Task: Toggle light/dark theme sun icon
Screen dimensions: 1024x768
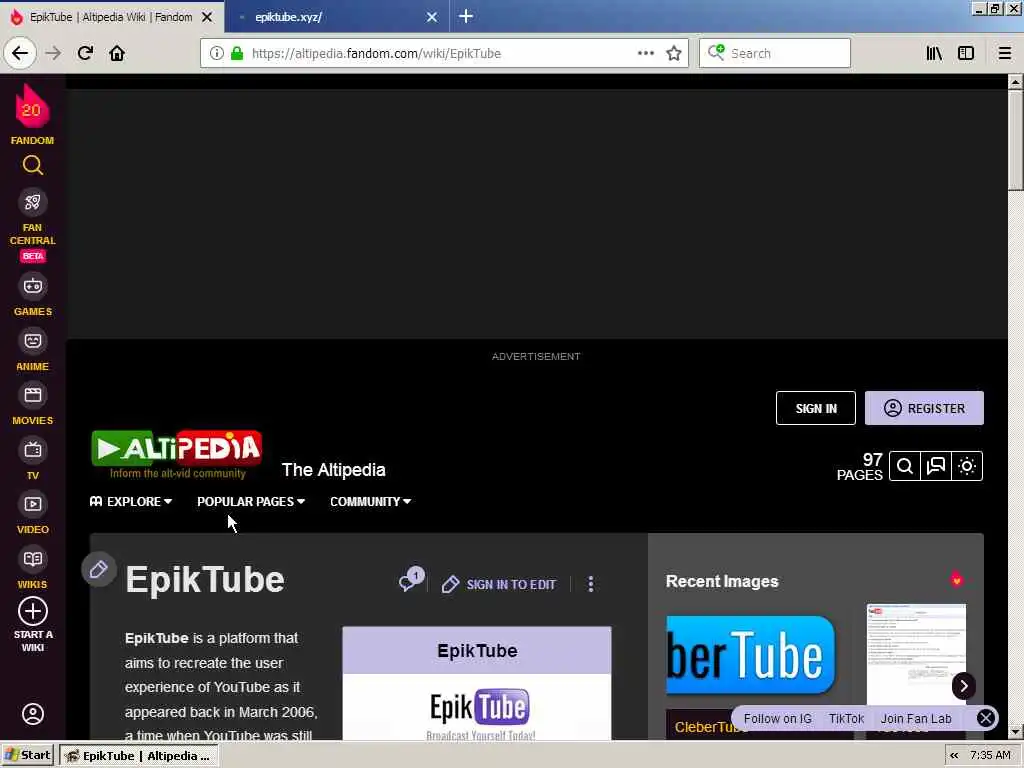Action: click(967, 466)
